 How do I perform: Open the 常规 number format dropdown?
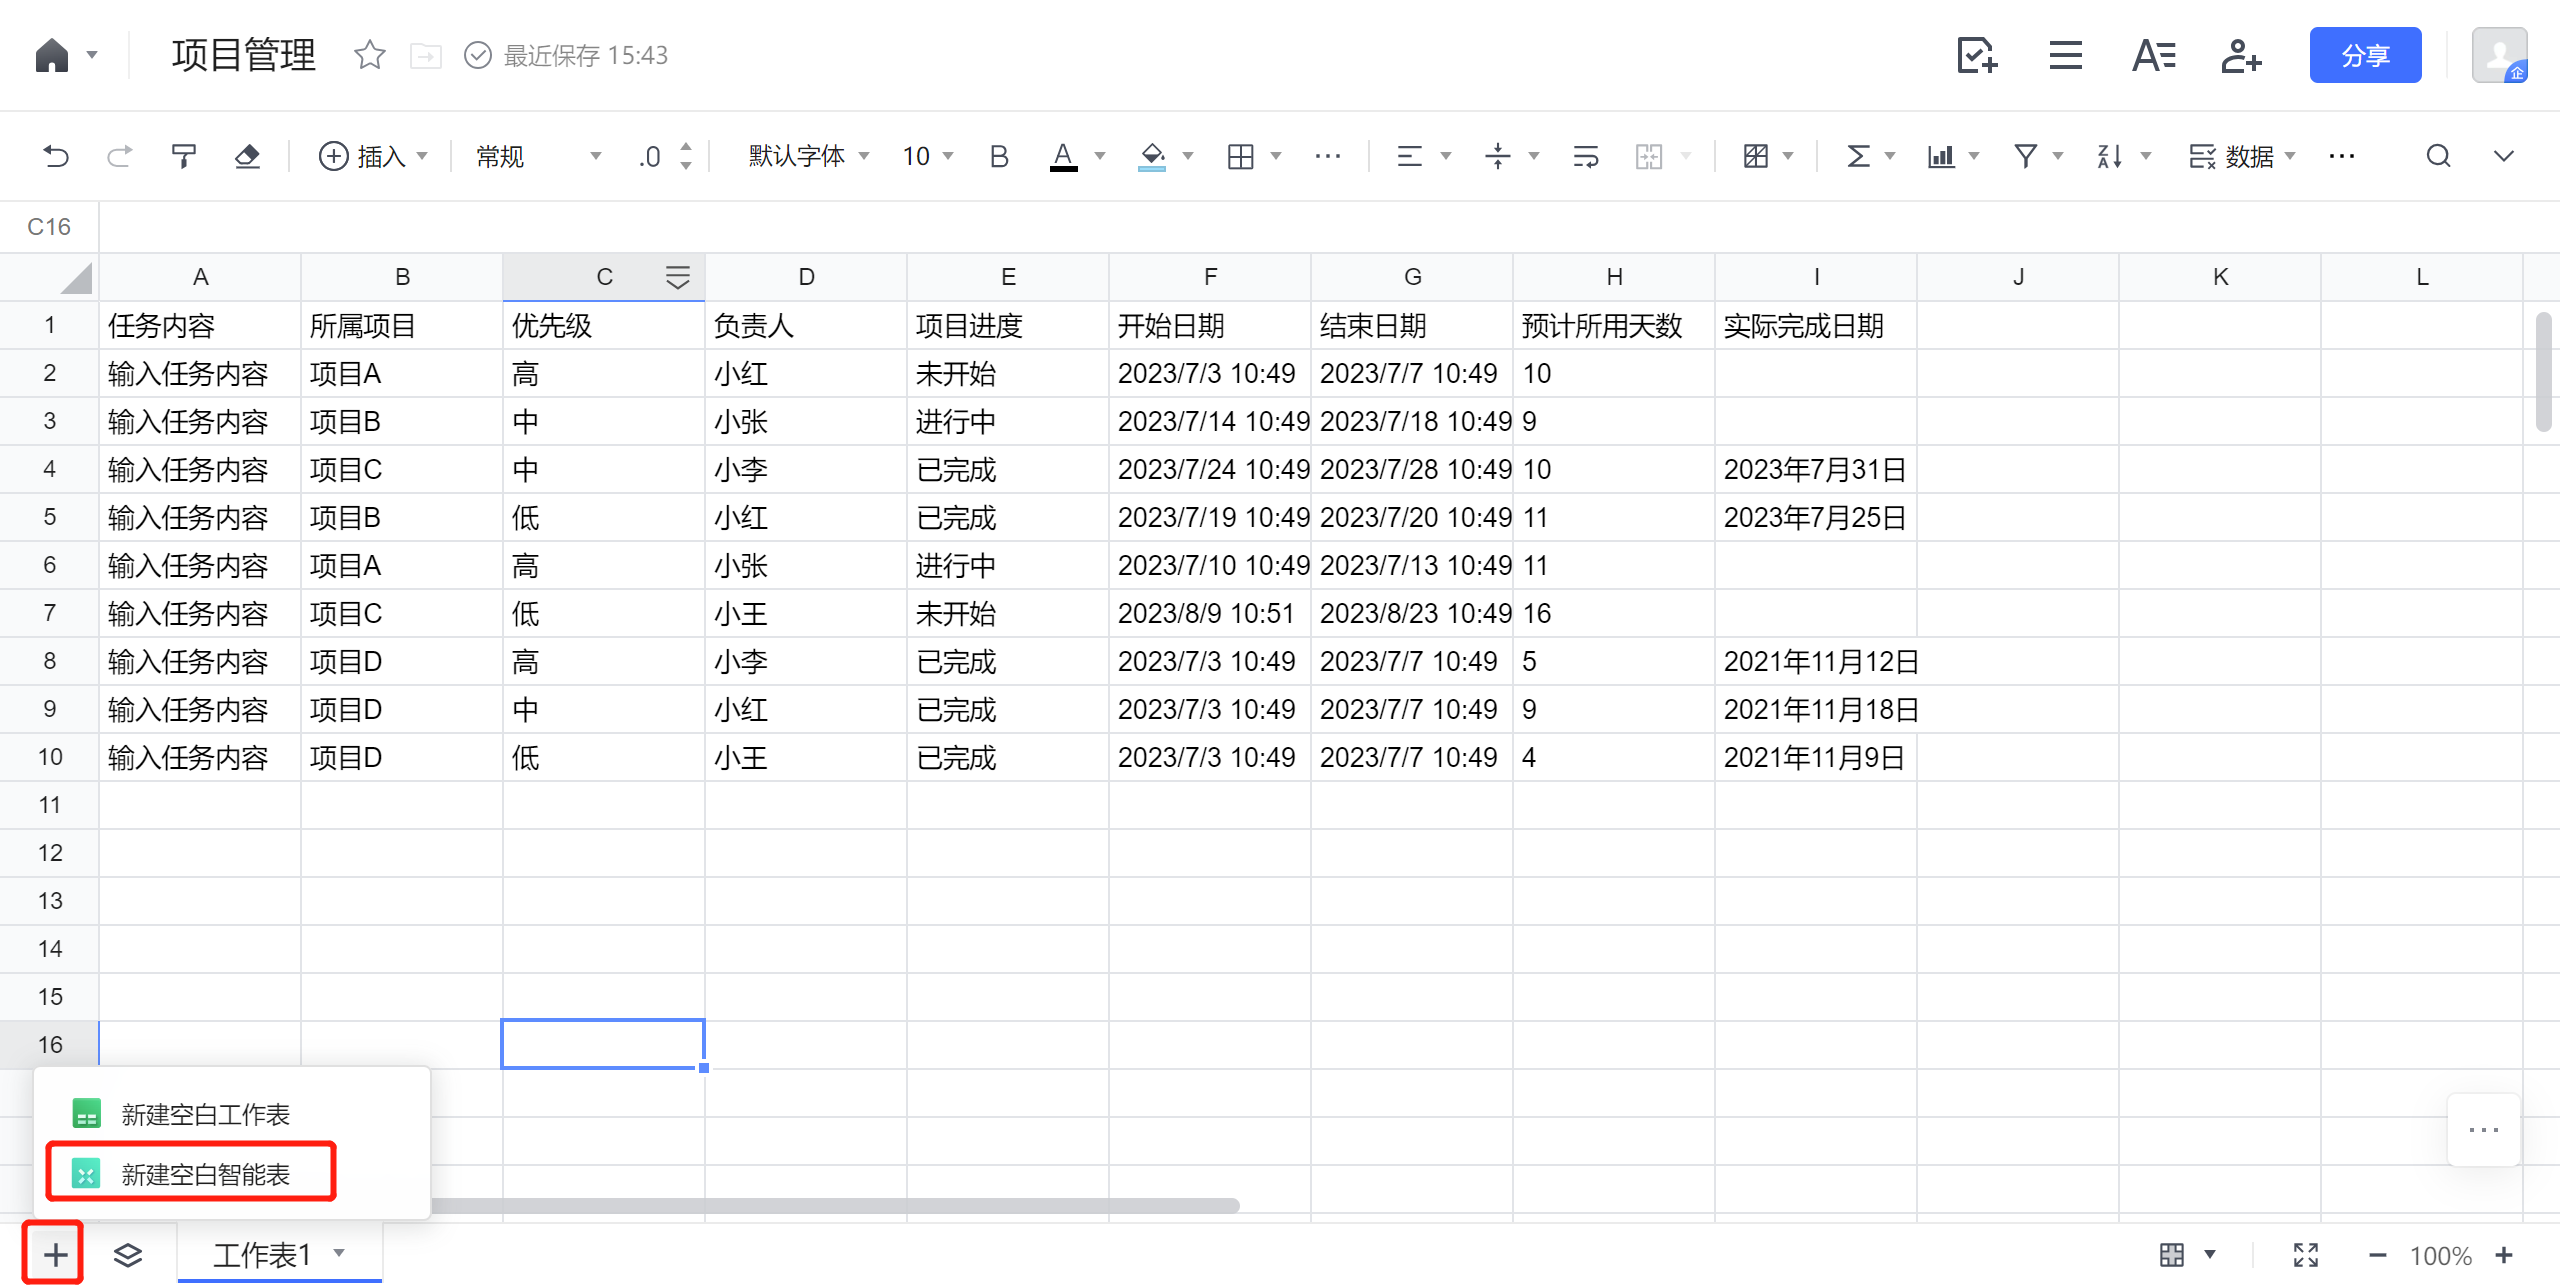(x=538, y=156)
